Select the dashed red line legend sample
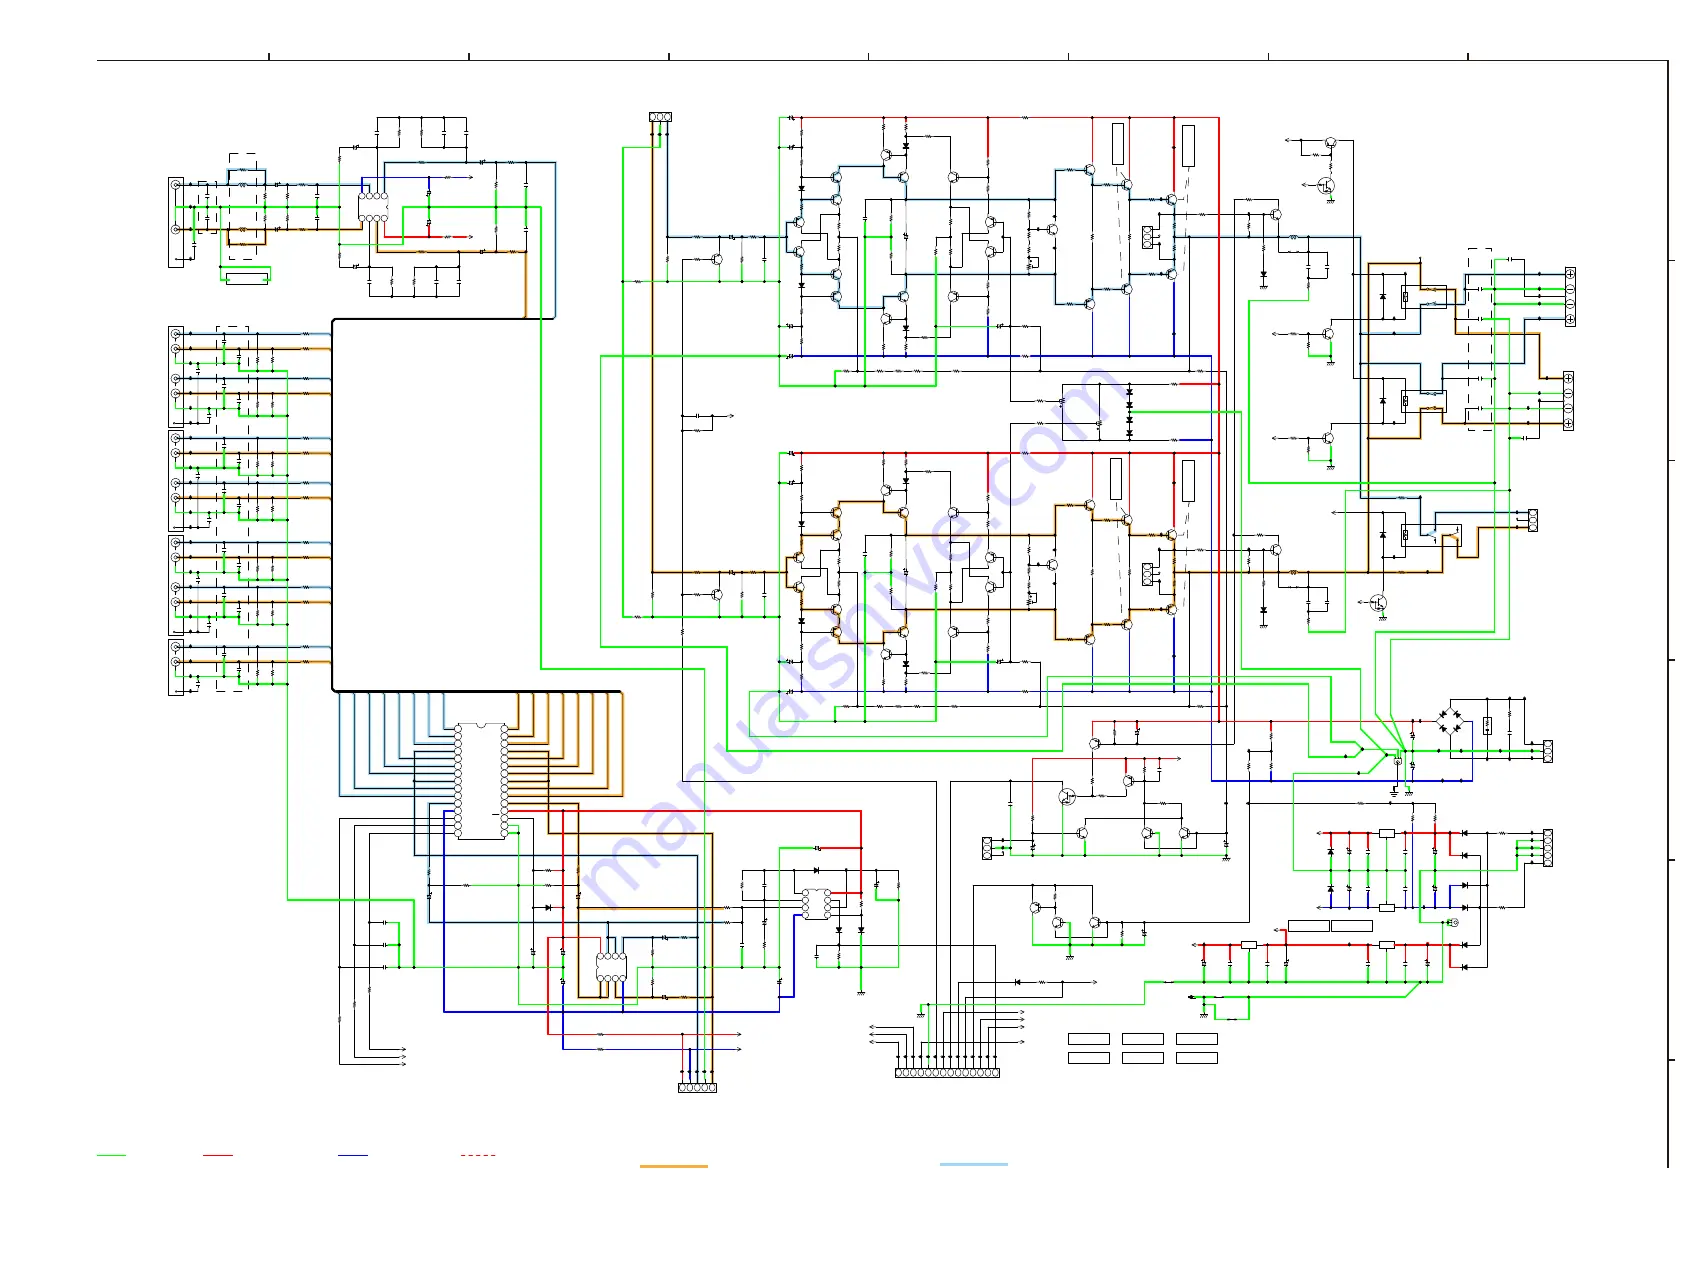 click(x=478, y=1155)
